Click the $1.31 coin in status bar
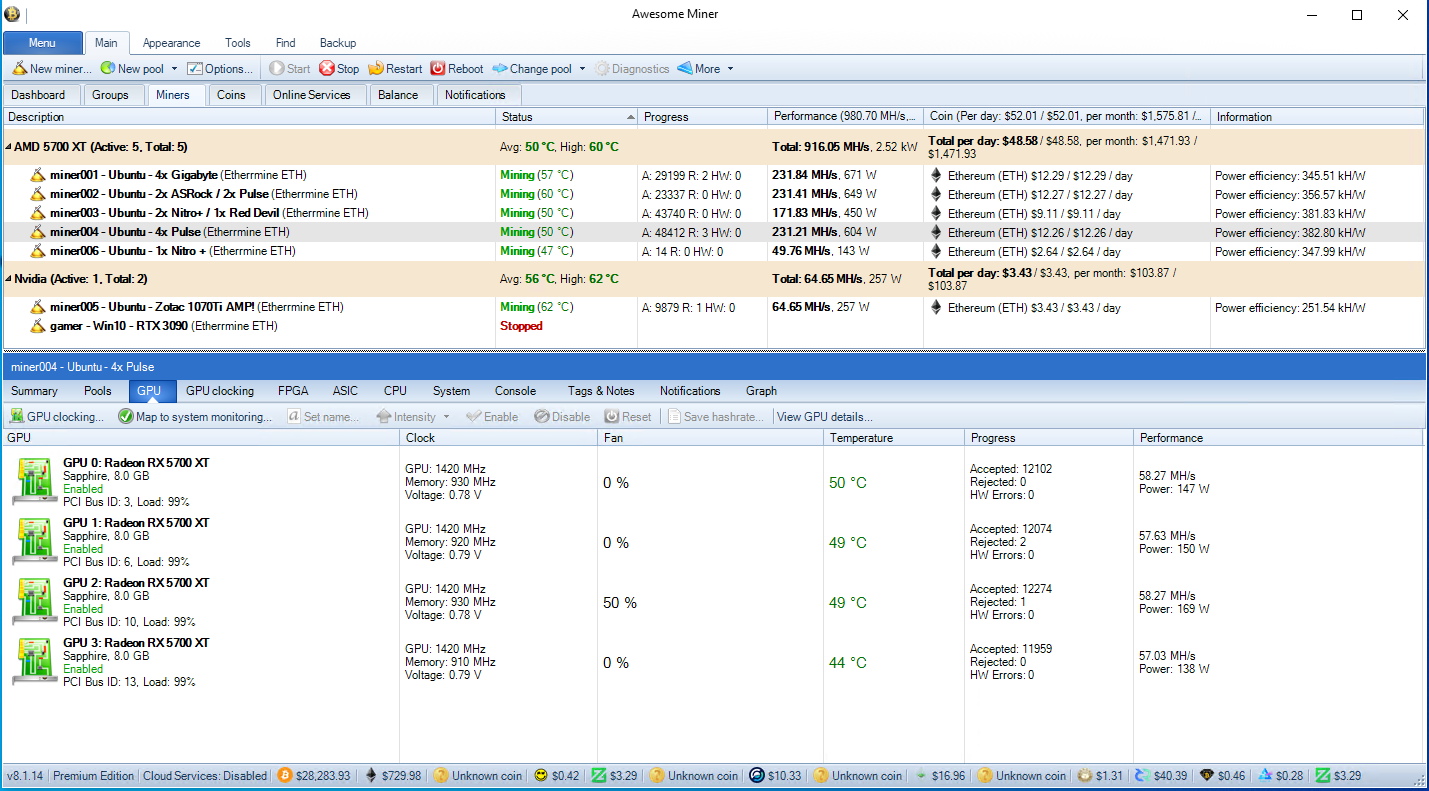The height and width of the screenshot is (791, 1429). [1100, 775]
